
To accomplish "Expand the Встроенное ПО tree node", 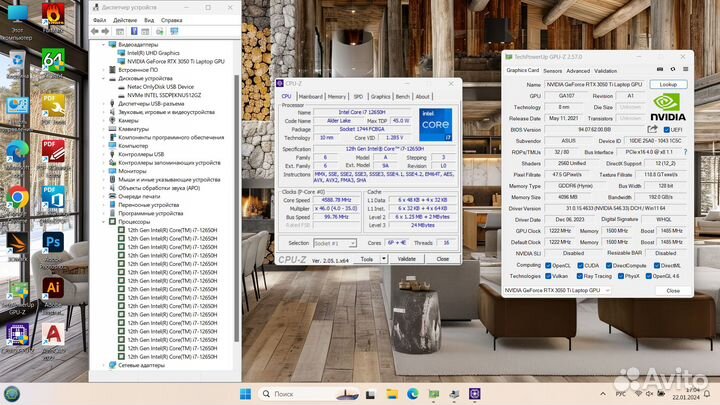I will pyautogui.click(x=103, y=70).
